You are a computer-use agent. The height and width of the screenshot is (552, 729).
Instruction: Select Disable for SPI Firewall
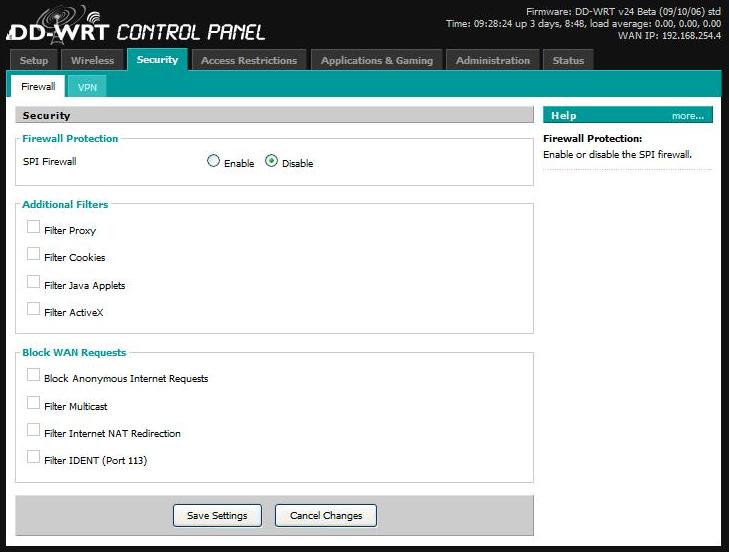click(x=272, y=161)
